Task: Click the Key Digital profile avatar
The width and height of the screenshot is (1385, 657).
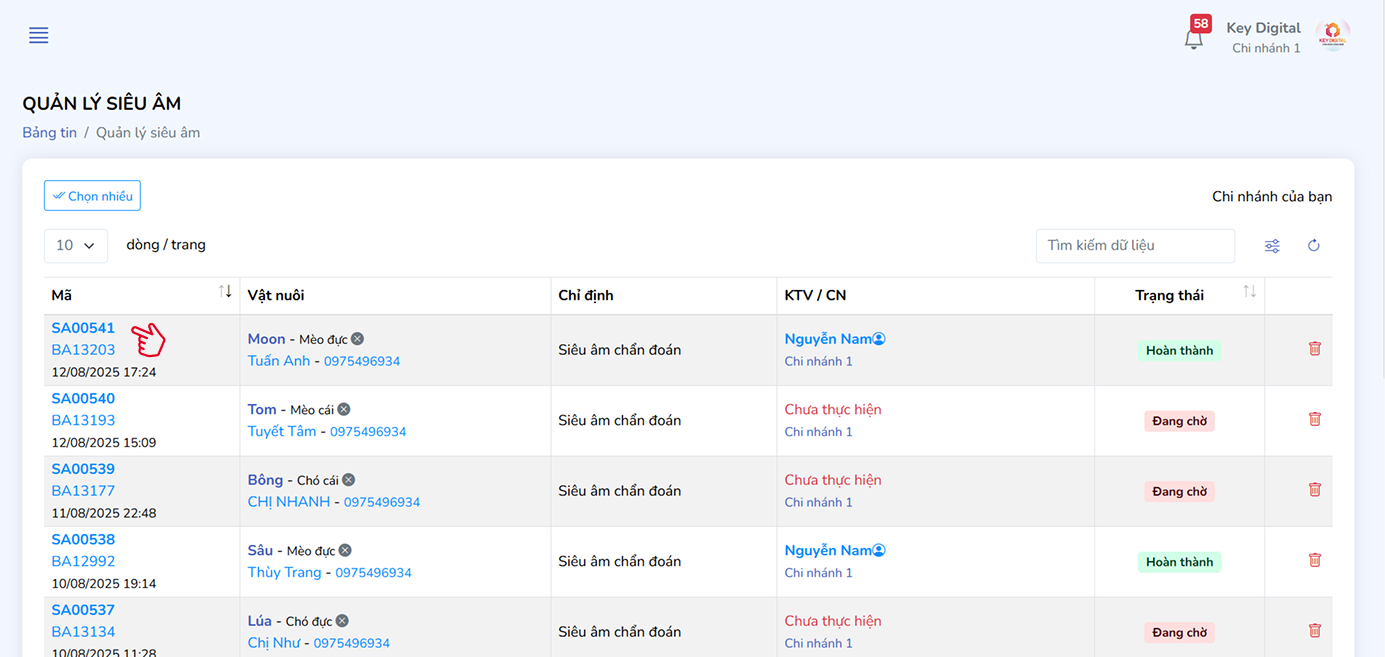Action: point(1332,36)
